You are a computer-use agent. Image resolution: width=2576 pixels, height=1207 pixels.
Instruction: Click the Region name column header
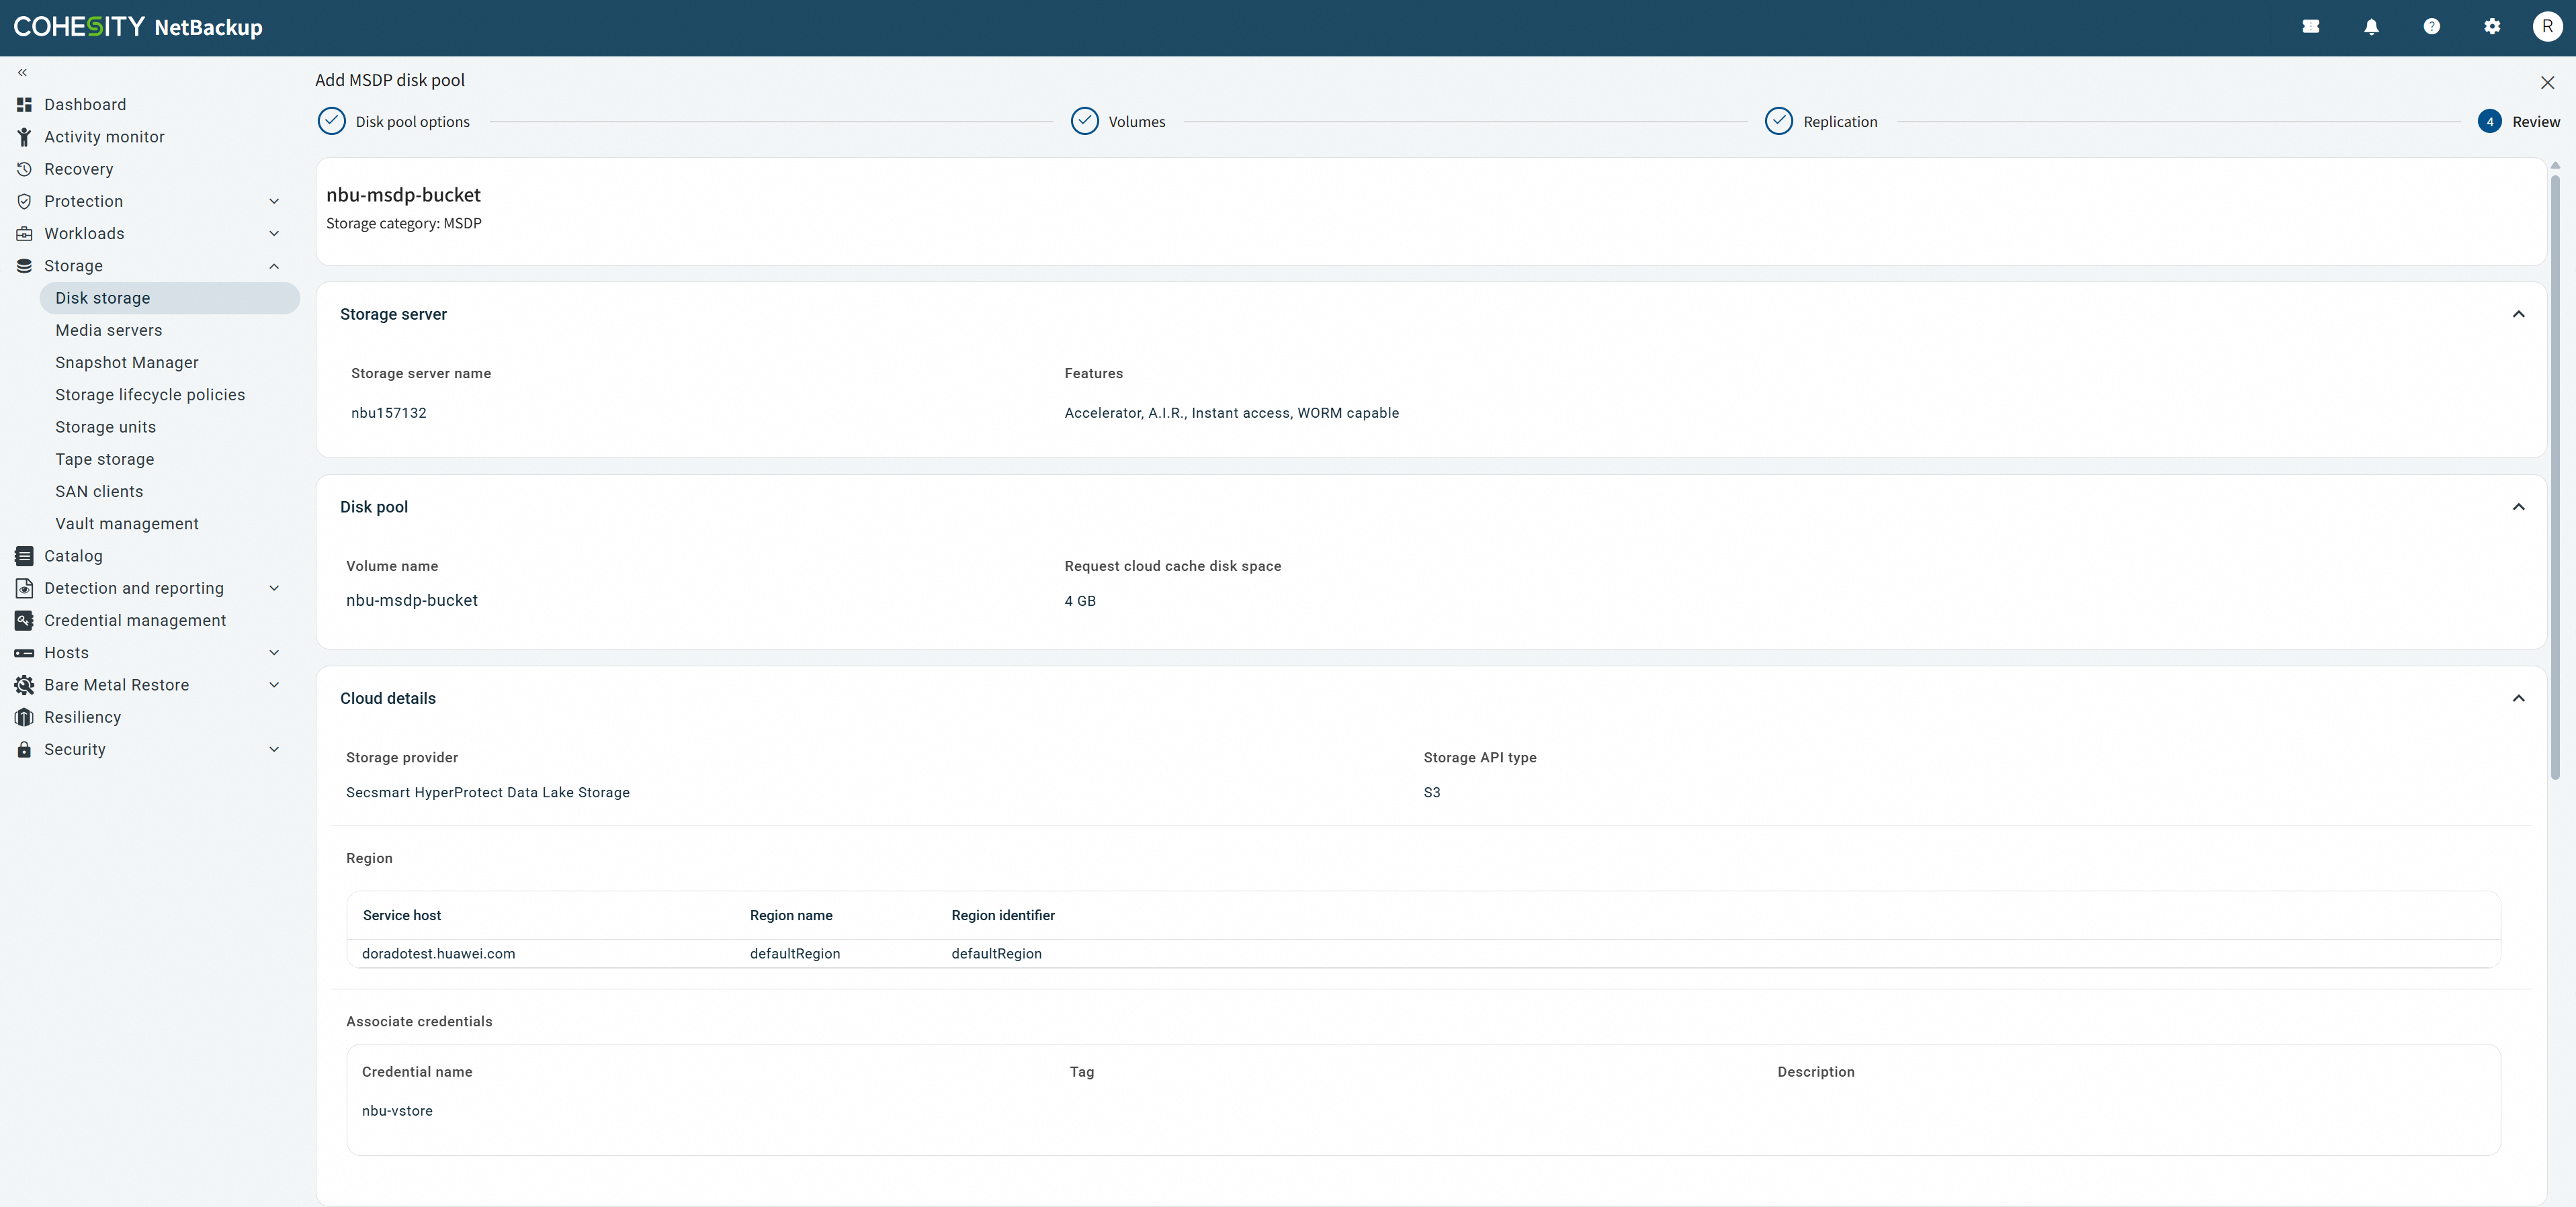[791, 916]
